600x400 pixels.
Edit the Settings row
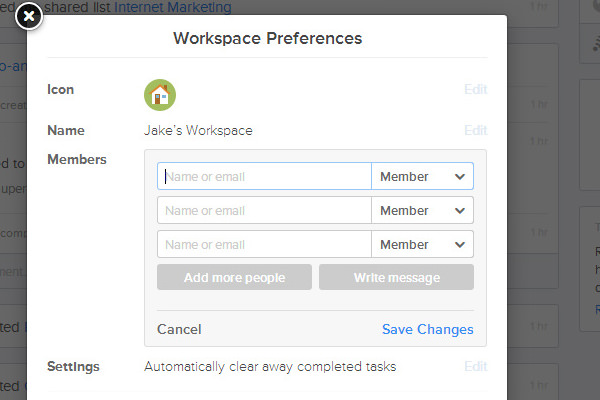coord(476,366)
